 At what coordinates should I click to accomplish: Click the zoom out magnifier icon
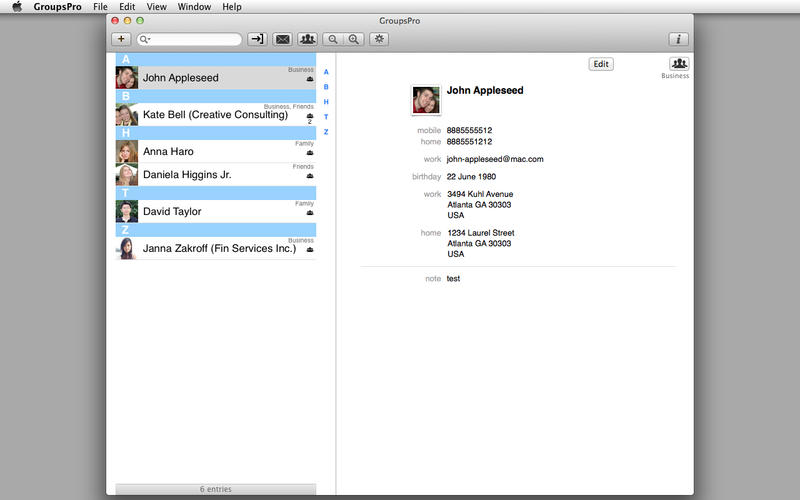tap(333, 39)
